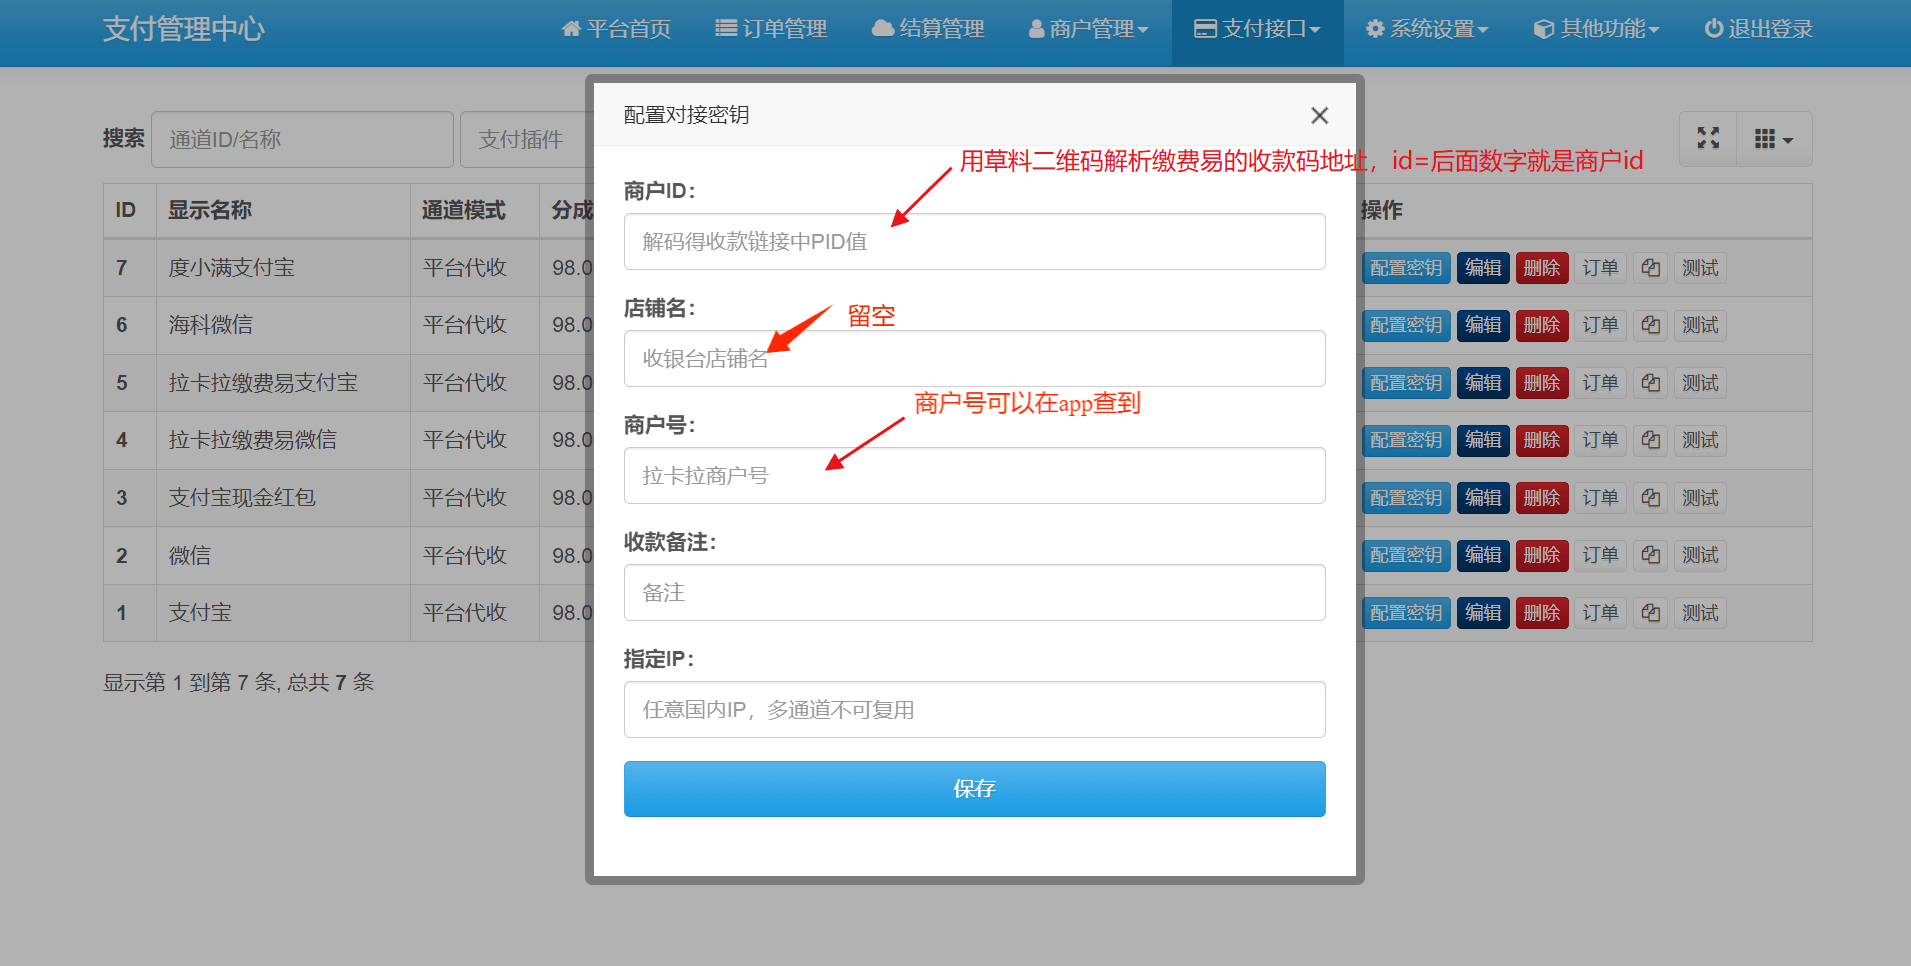Expand 系统设置 gear menu
The image size is (1911, 966).
click(1427, 29)
